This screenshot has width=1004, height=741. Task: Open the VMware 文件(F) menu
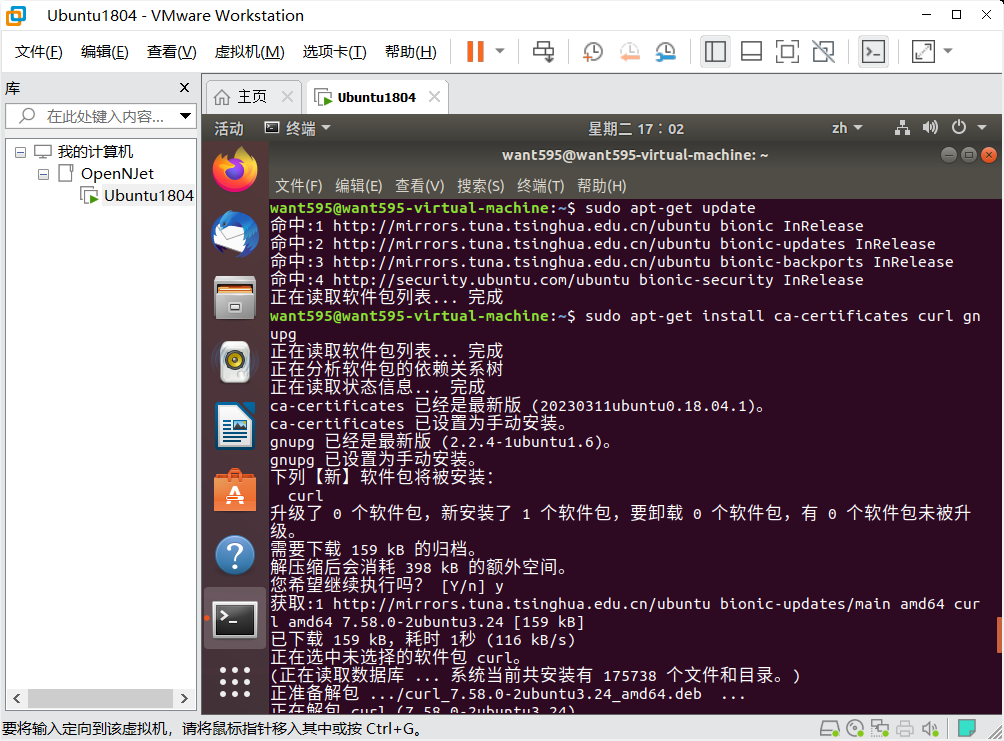[x=38, y=52]
